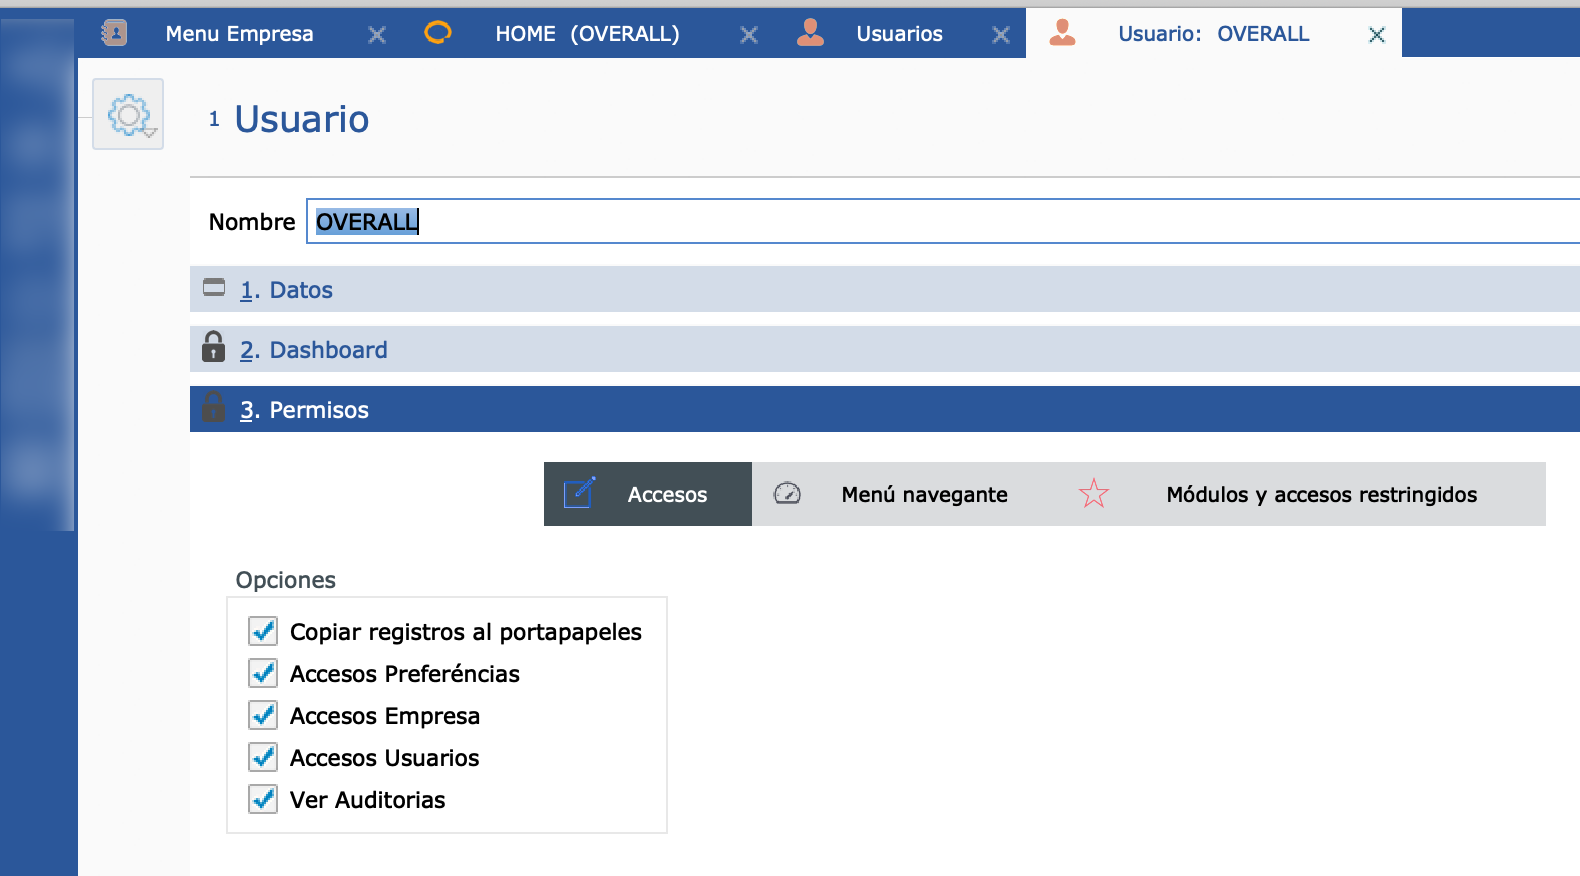Image resolution: width=1580 pixels, height=876 pixels.
Task: Click the edit pencil icon beside Accesos
Action: 579,494
